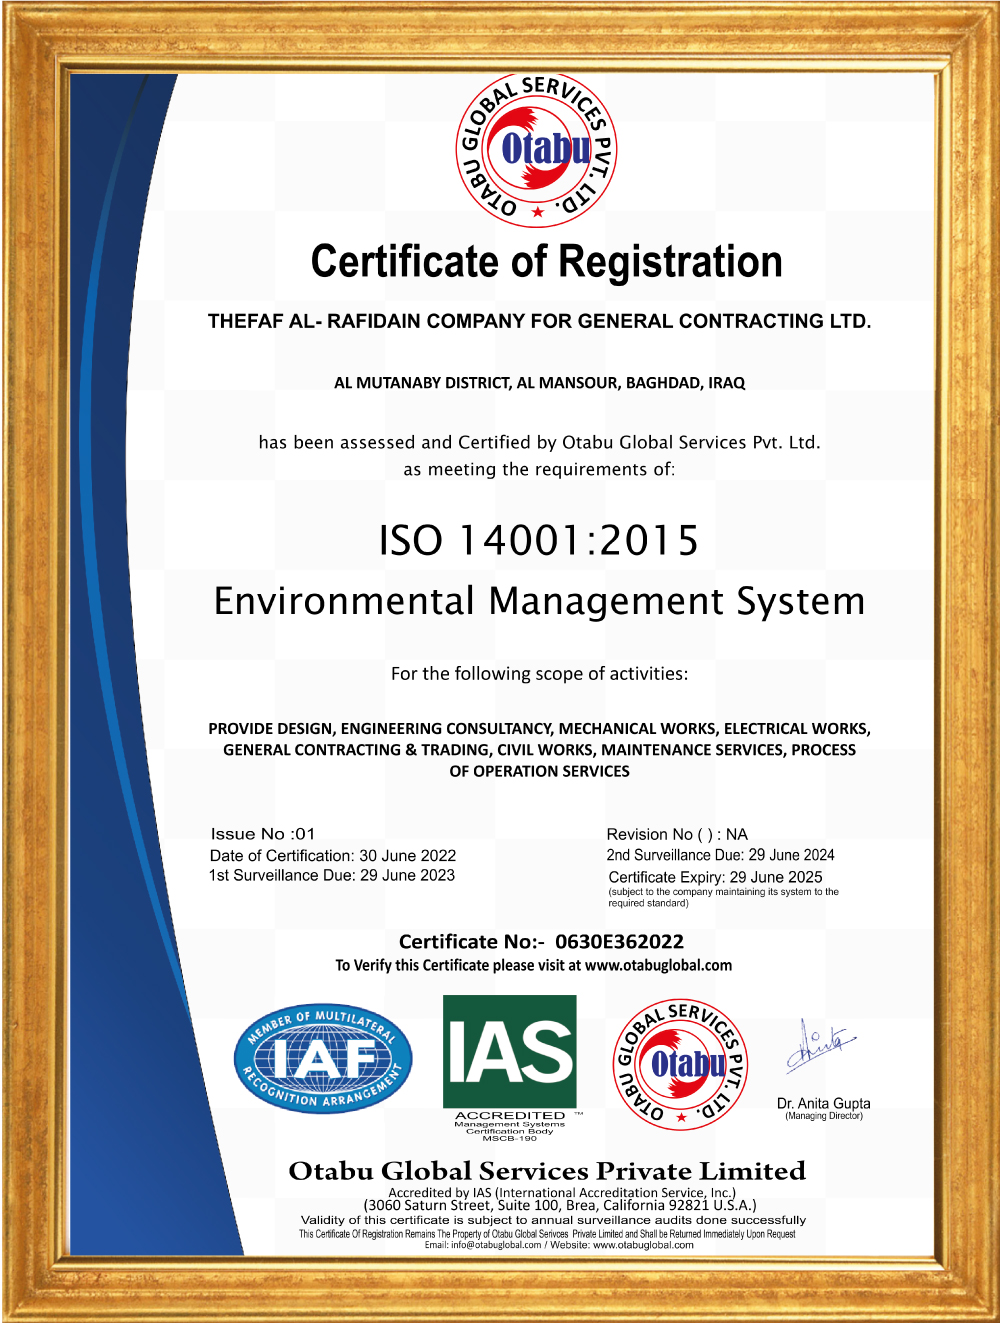1000x1323 pixels.
Task: Select the address line 'AL MUTANABY DISTRICT'
Action: [540, 383]
